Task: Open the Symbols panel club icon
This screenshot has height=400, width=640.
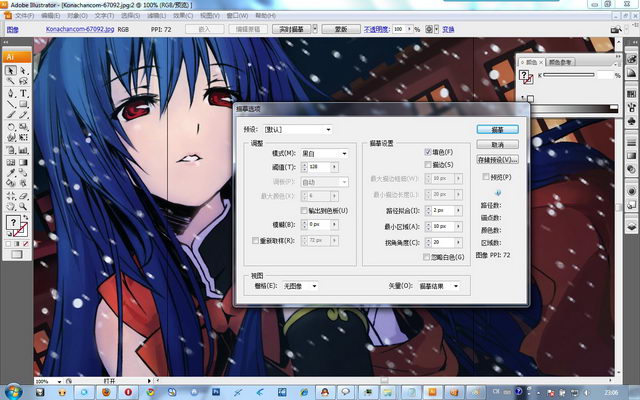Action: click(631, 122)
